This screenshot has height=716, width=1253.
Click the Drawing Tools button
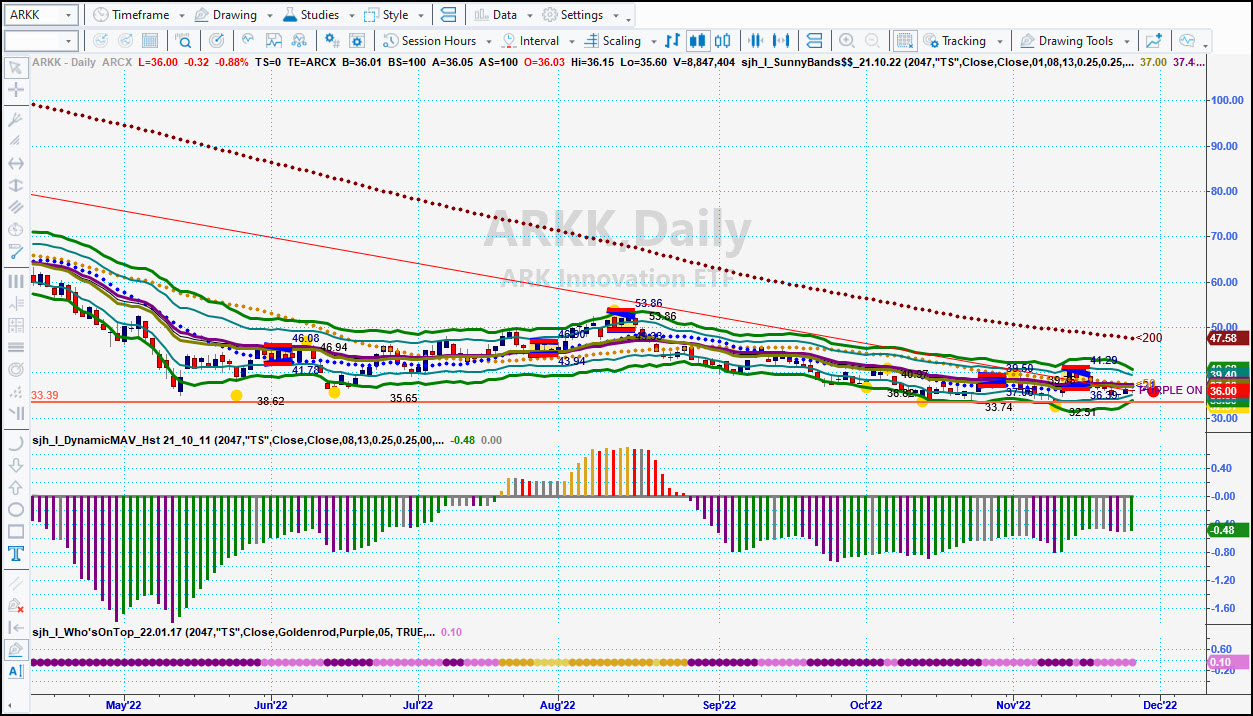1066,41
